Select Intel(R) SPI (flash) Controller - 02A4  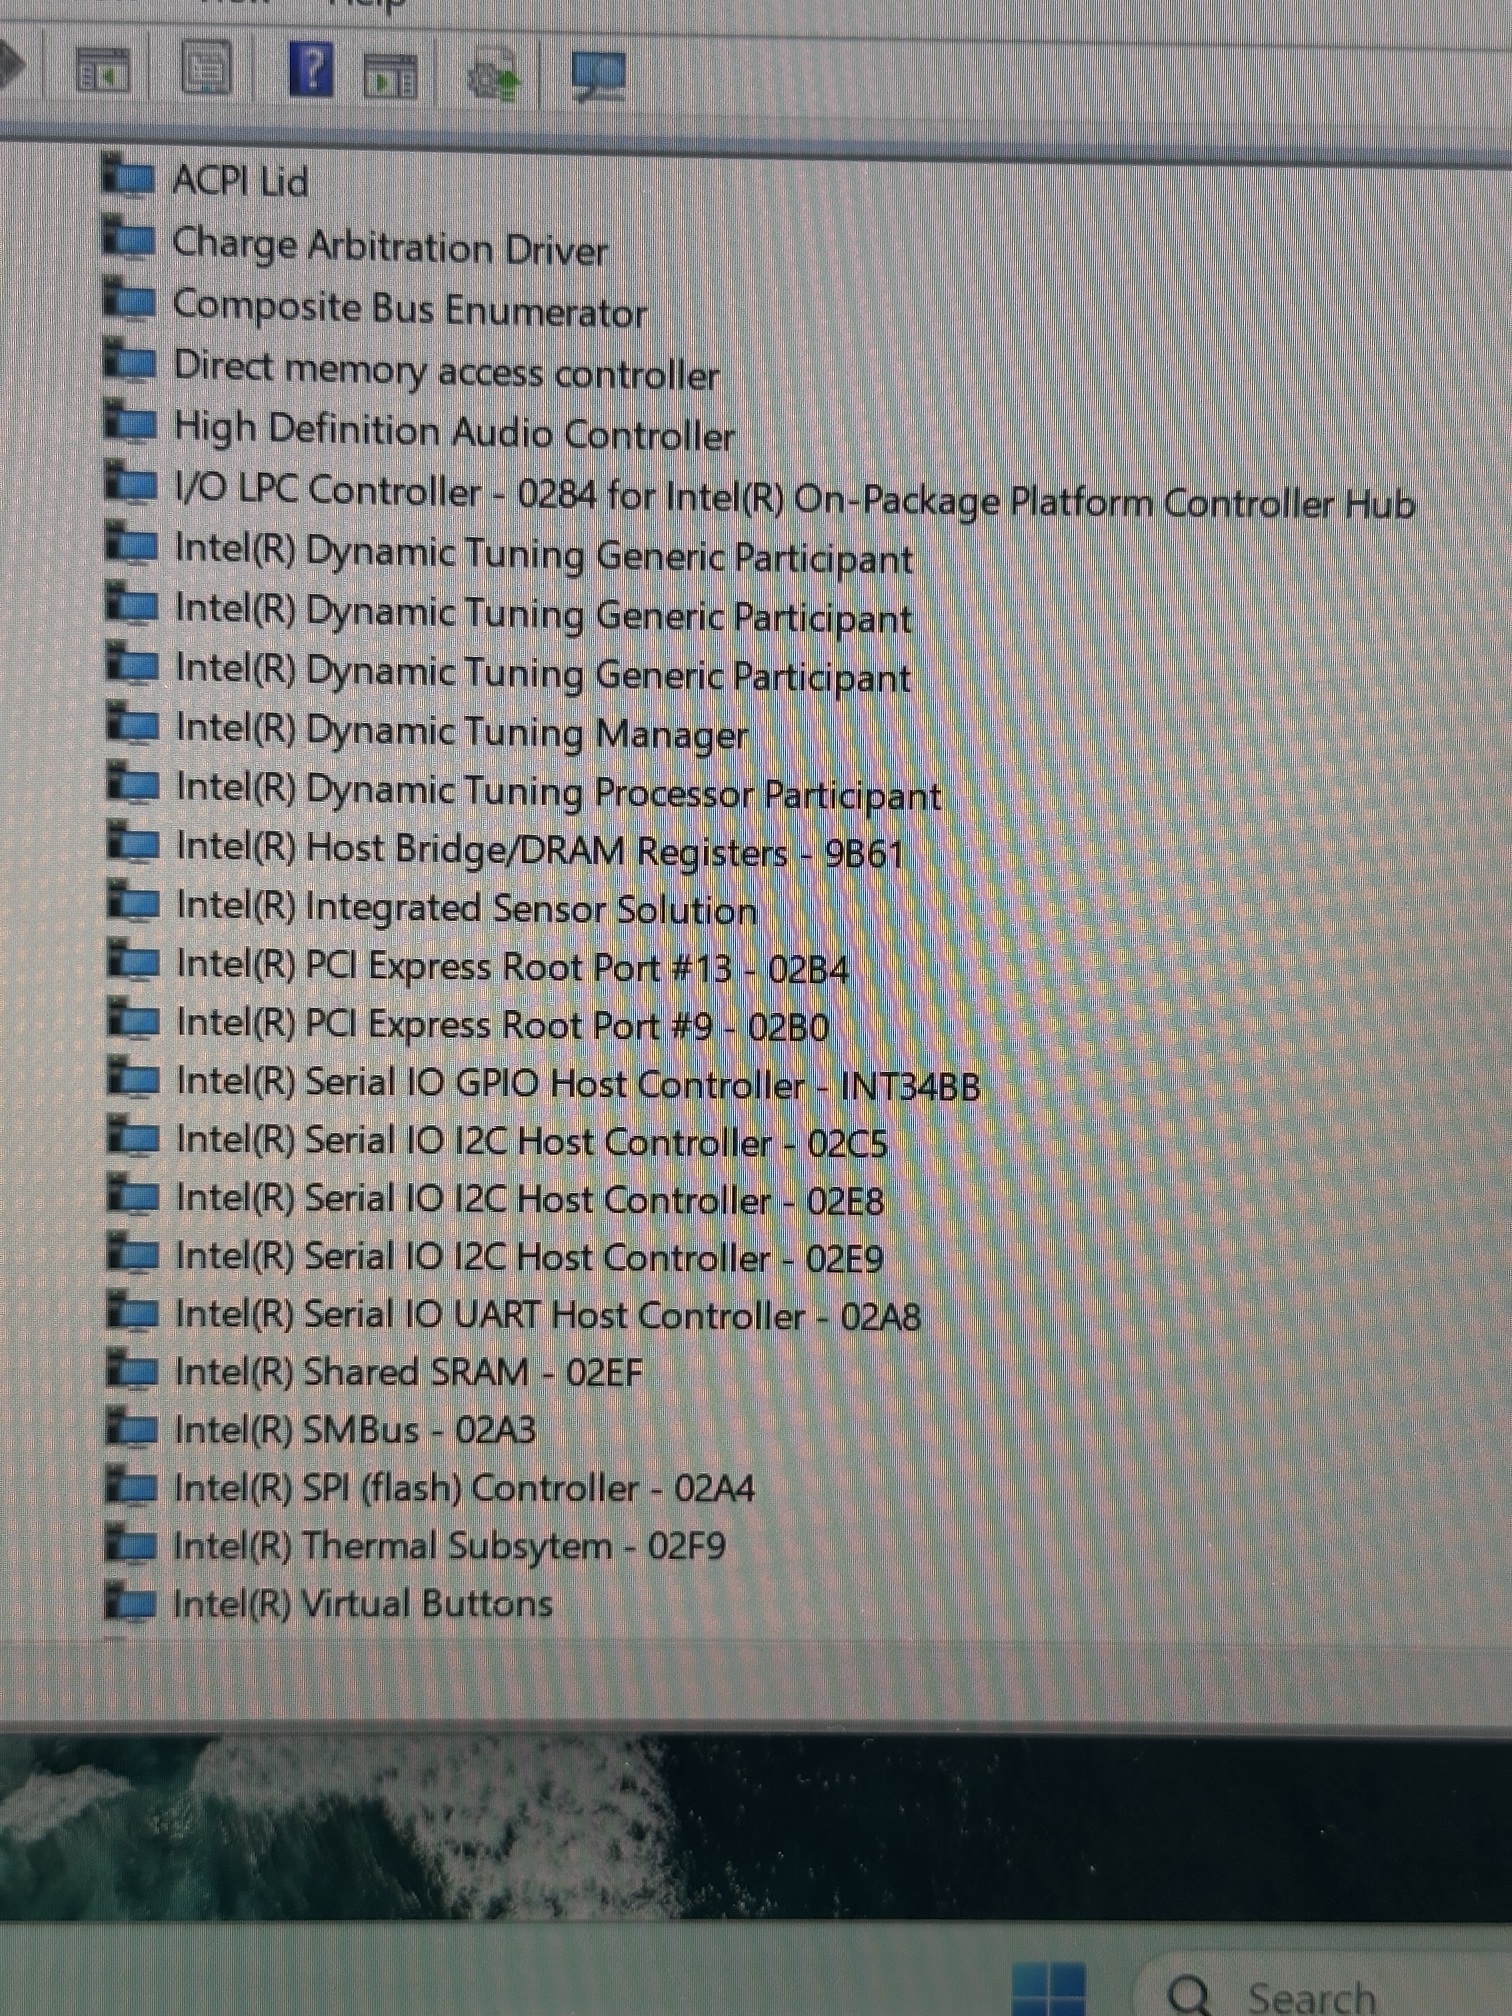click(x=464, y=1488)
